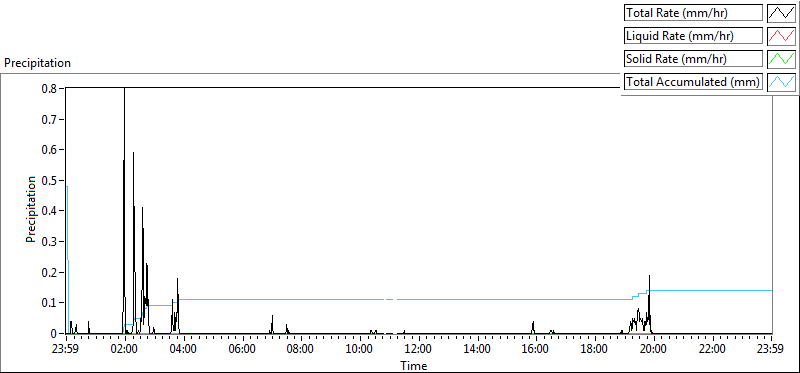Screen dimensions: 800x373
Task: Click the Time axis label
Action: (x=414, y=365)
